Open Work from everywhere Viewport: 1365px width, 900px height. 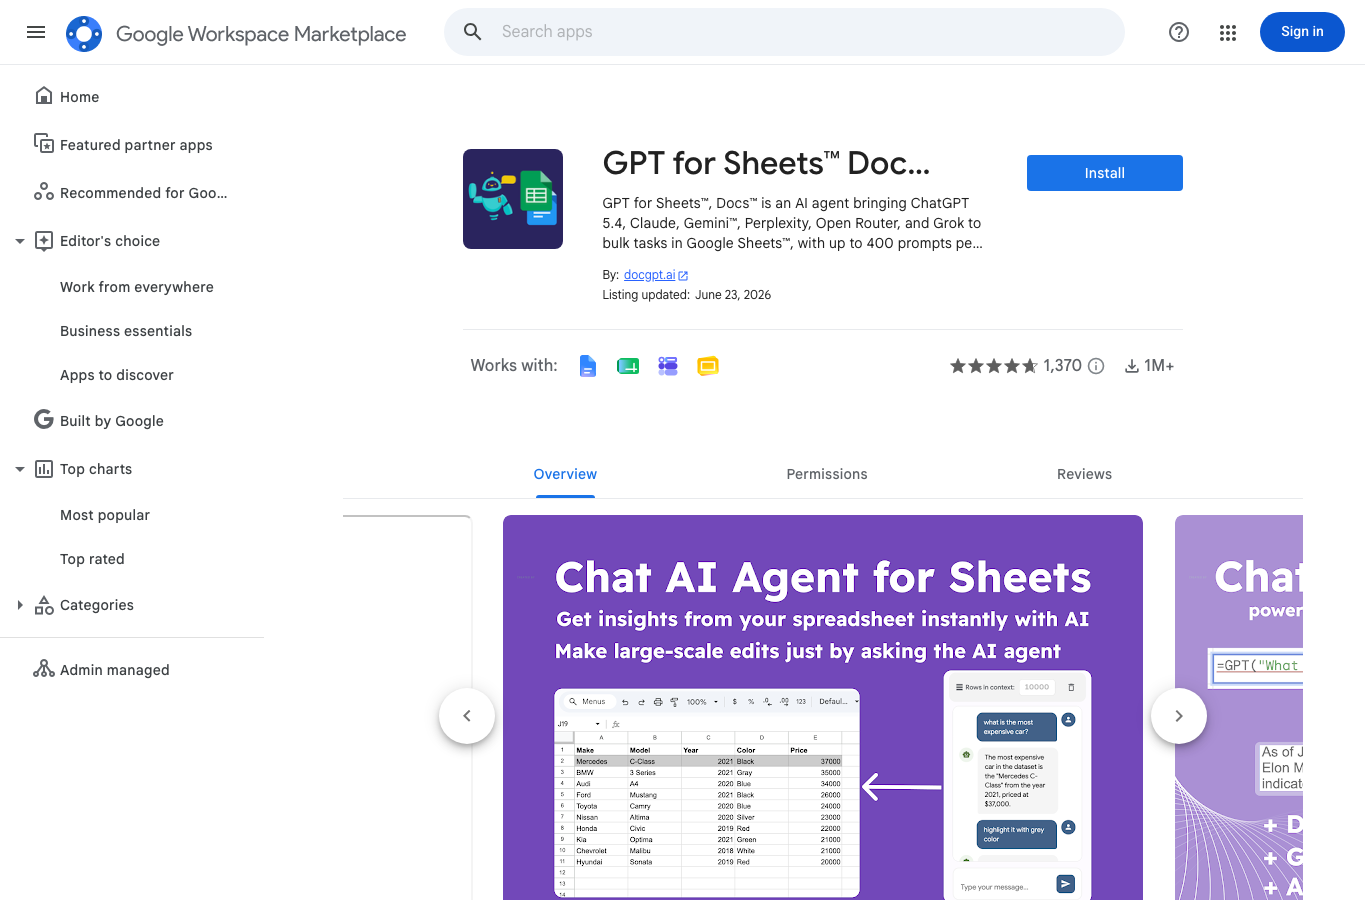(137, 287)
